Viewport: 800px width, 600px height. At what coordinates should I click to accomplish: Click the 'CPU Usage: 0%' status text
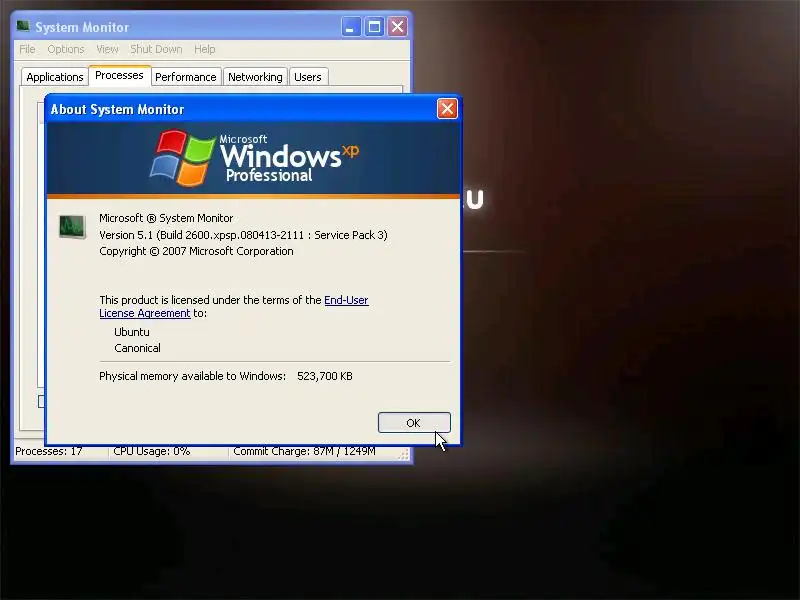[152, 452]
